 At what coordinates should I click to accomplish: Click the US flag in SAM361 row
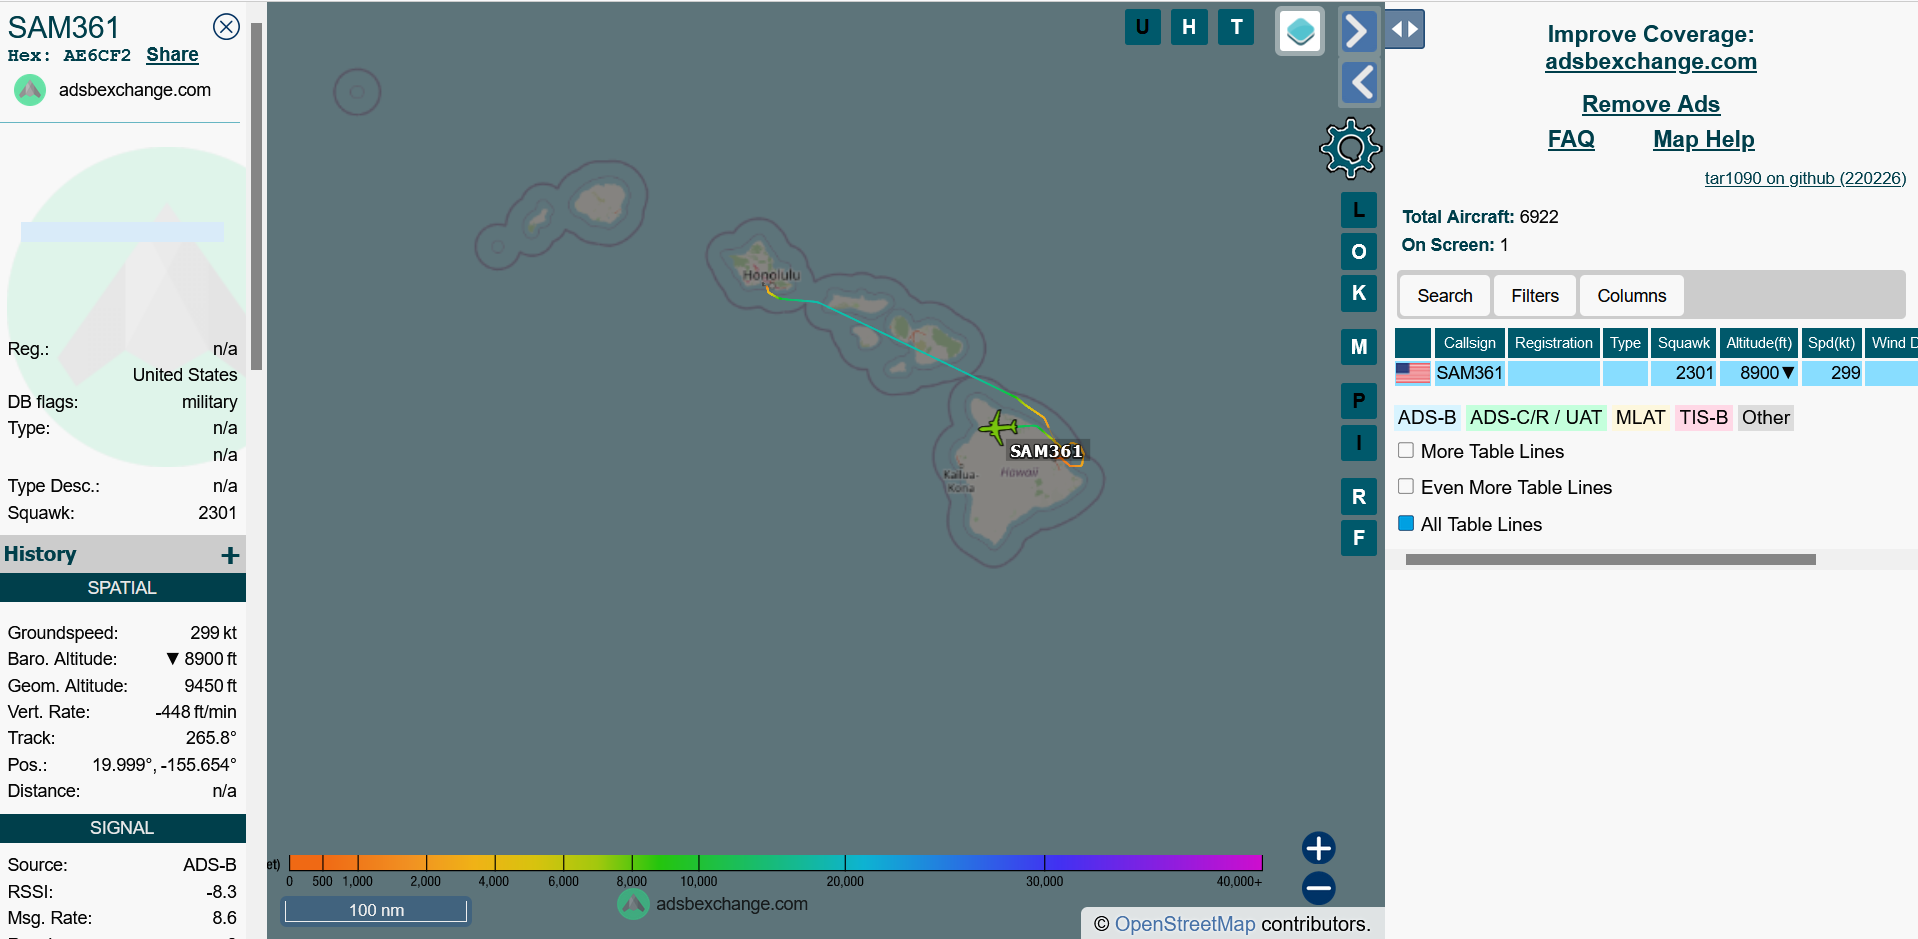tap(1412, 373)
